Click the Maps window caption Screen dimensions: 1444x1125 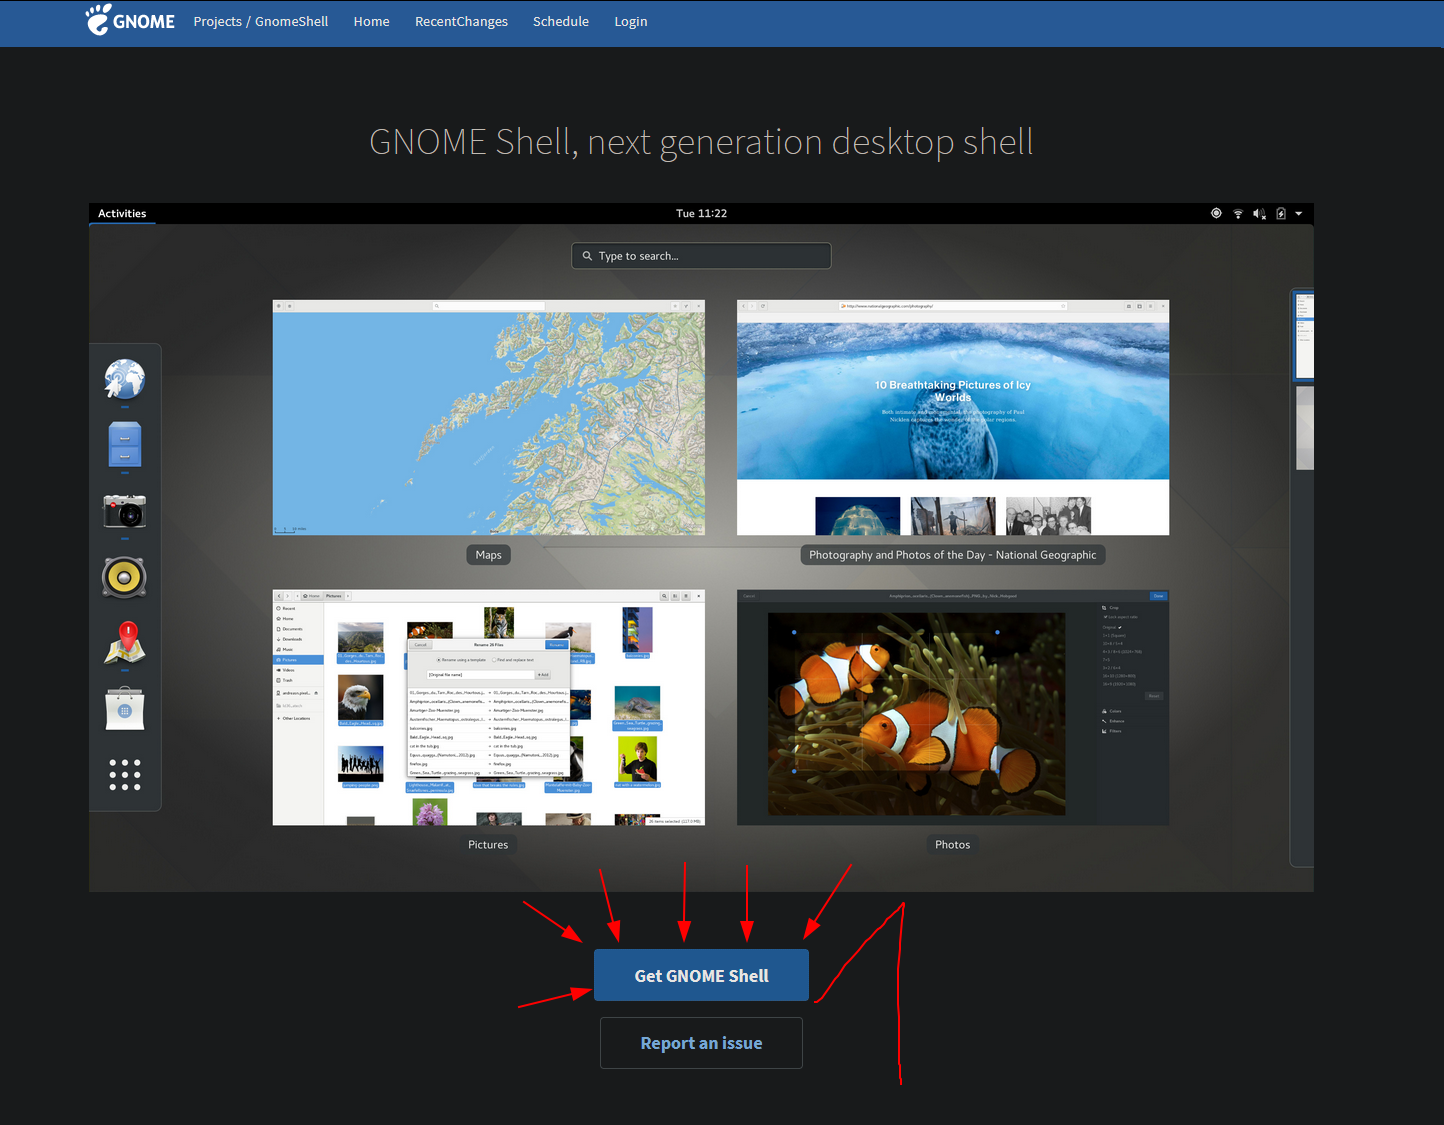click(488, 555)
